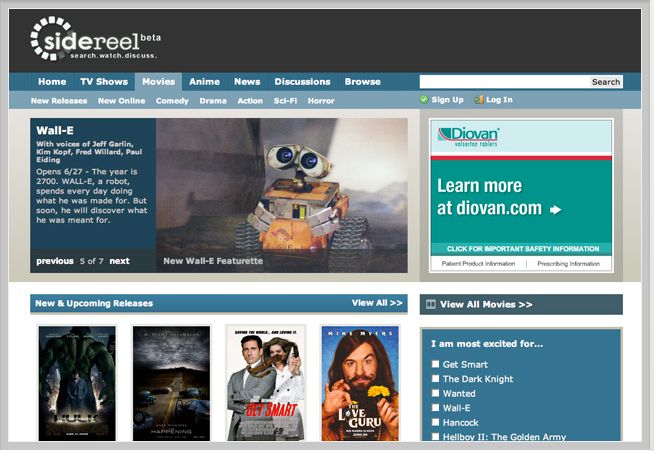Go to the News tab
This screenshot has height=451, width=654.
tap(247, 82)
